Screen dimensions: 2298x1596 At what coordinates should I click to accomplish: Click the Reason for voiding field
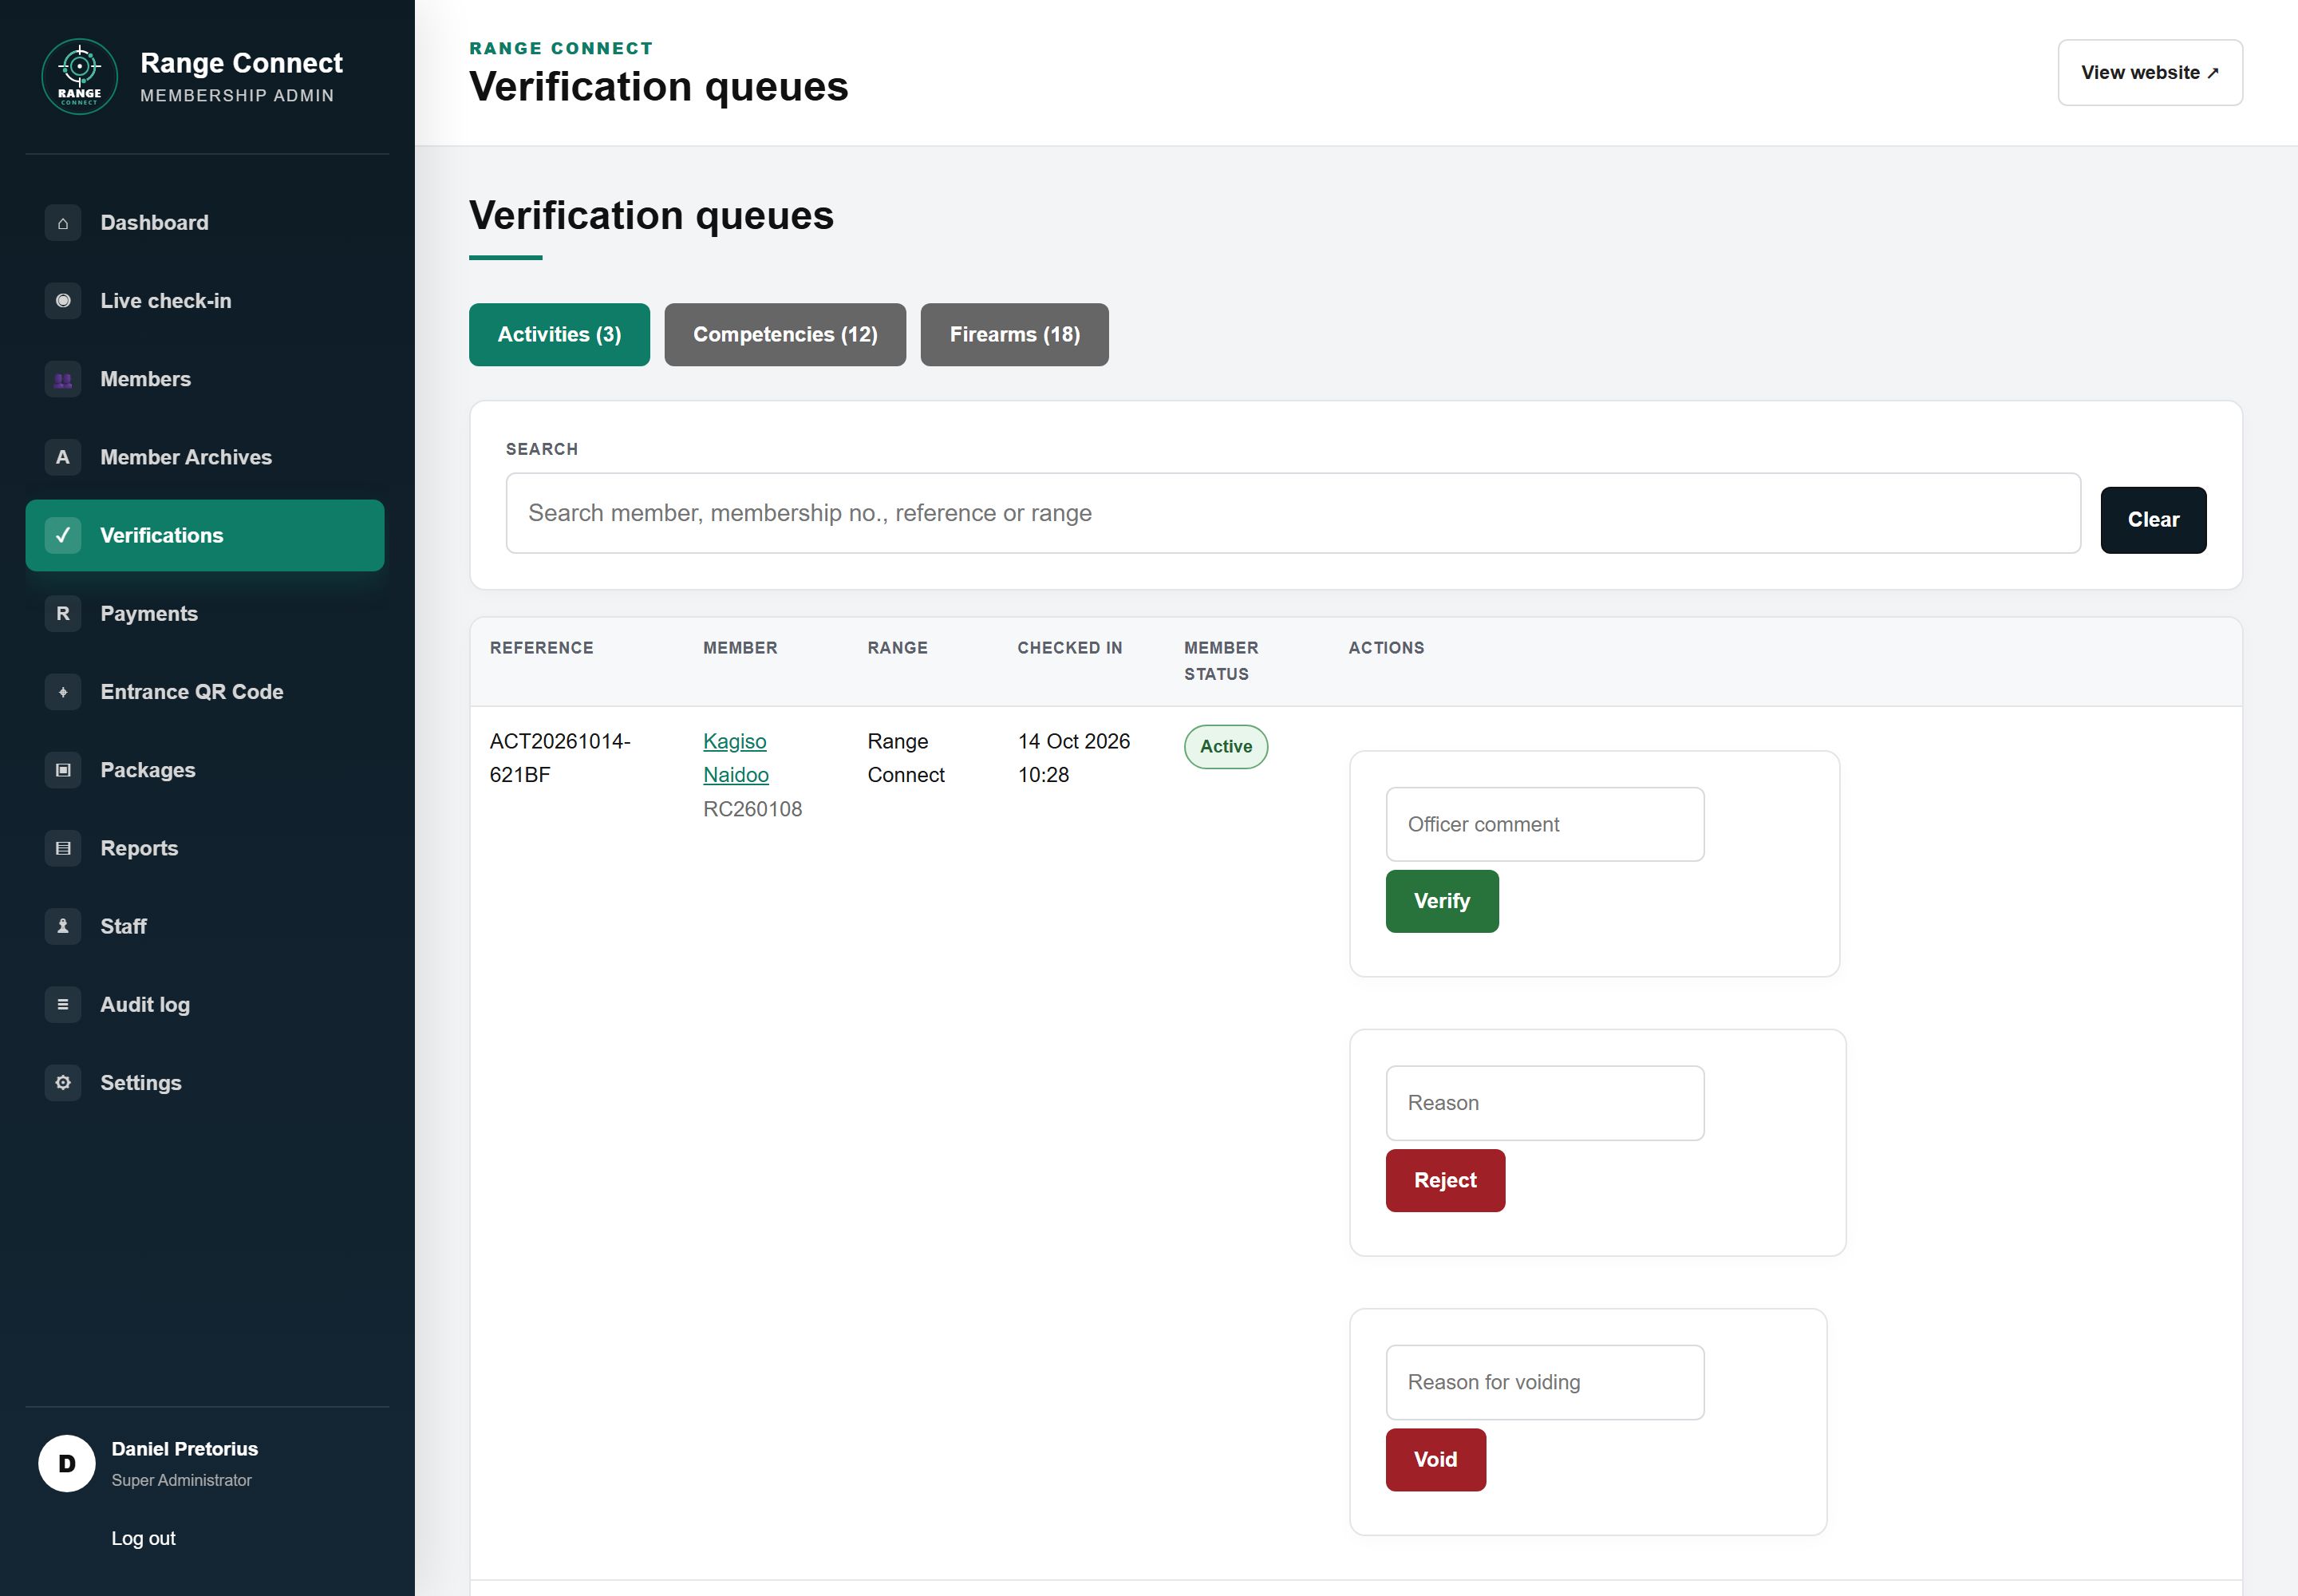click(x=1545, y=1382)
